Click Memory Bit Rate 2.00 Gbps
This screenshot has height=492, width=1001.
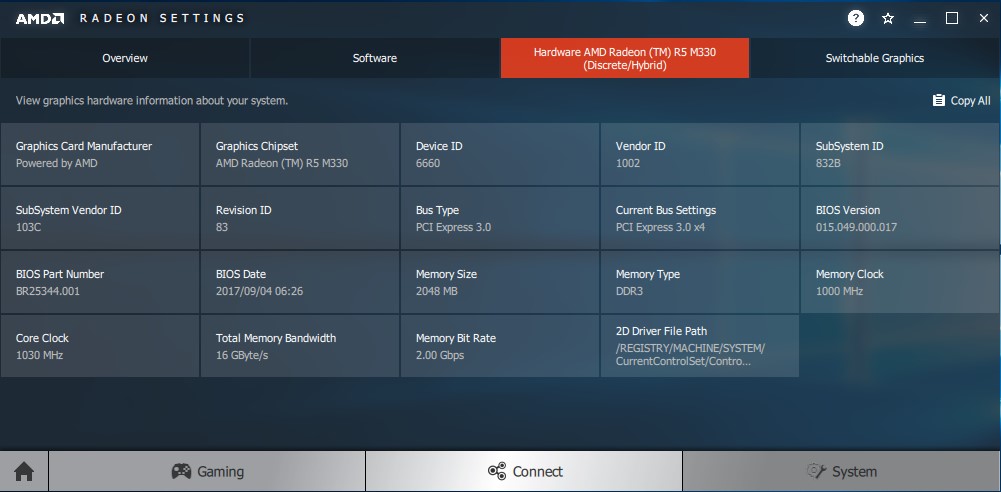tap(440, 355)
